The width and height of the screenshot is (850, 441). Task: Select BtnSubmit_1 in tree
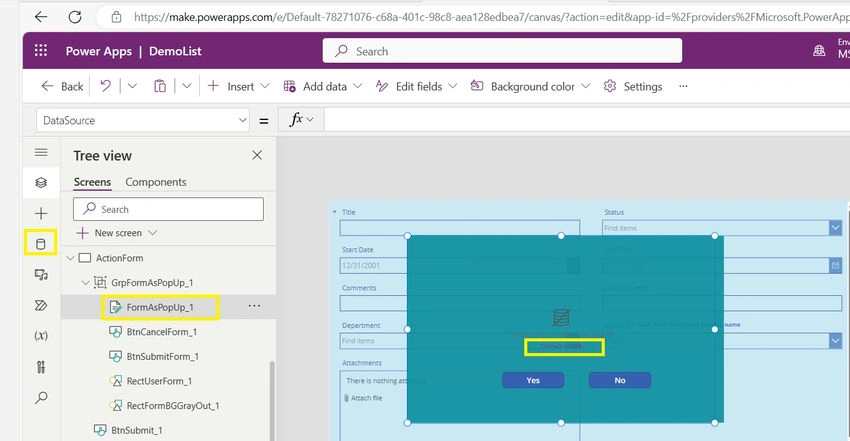(136, 430)
